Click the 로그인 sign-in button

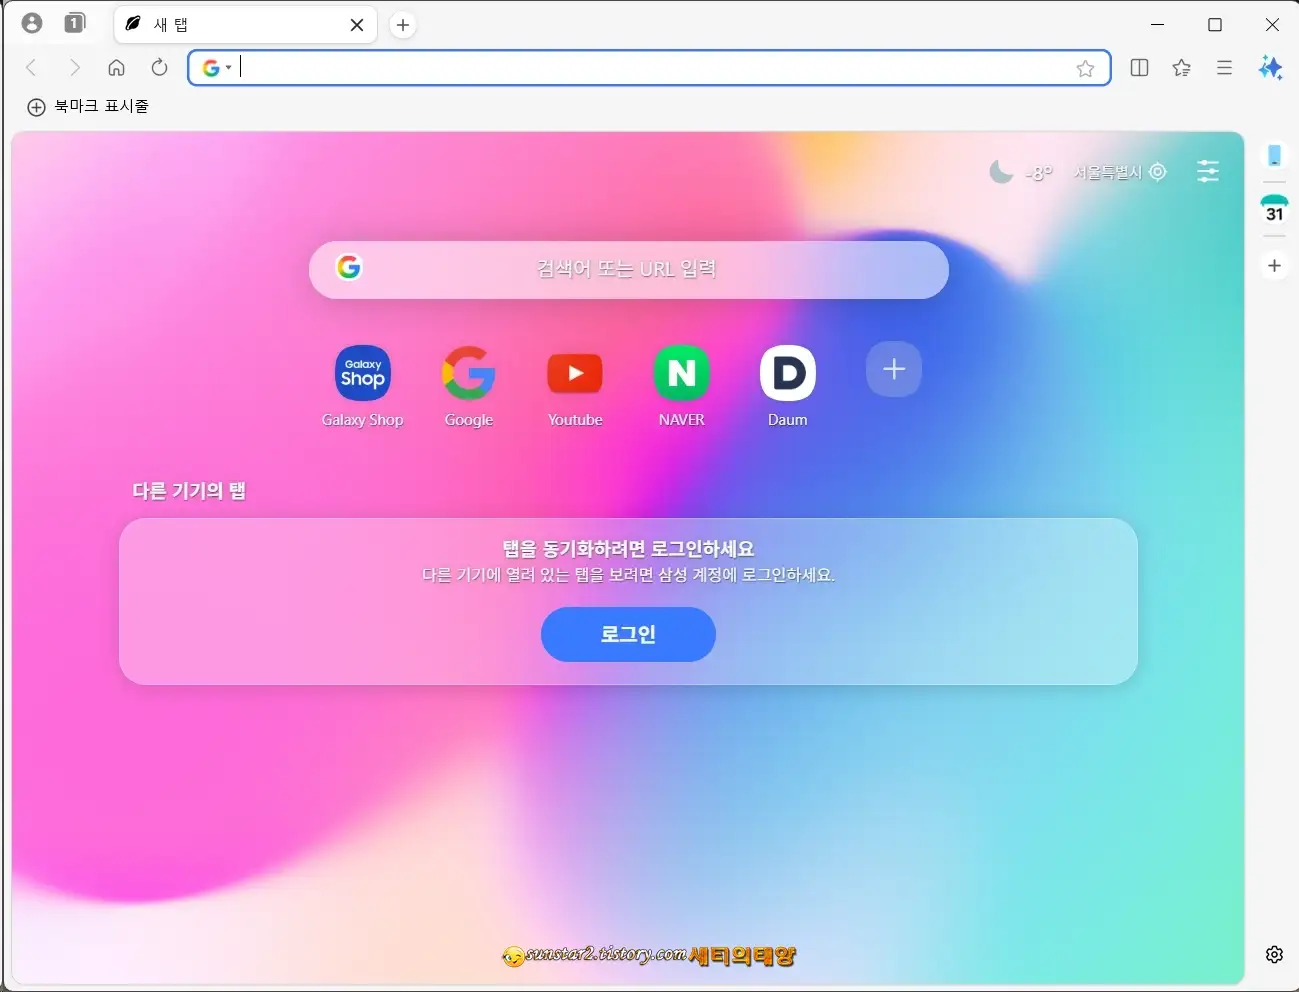(628, 634)
